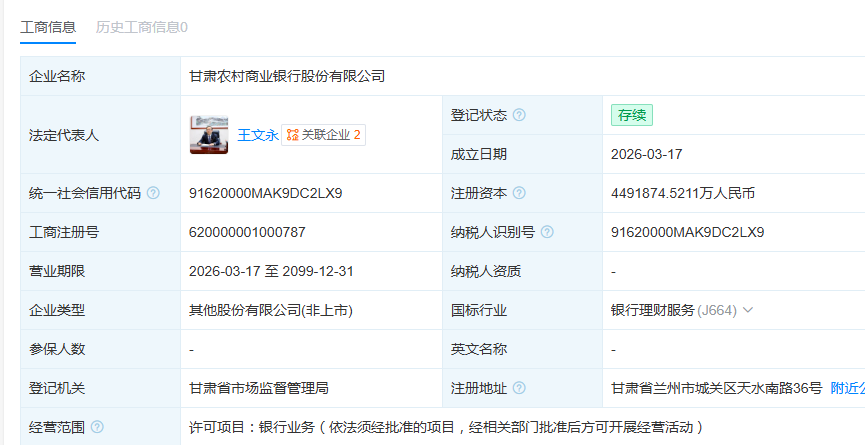Switch to the 历史工商信息 tab
The image size is (865, 445).
(x=141, y=27)
